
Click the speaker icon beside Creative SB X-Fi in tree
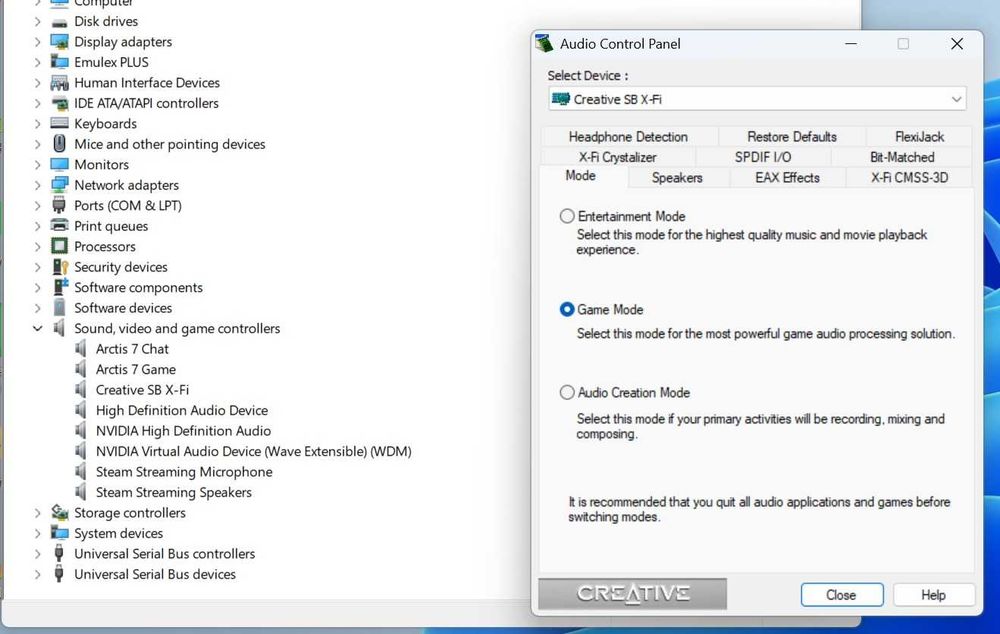[81, 390]
